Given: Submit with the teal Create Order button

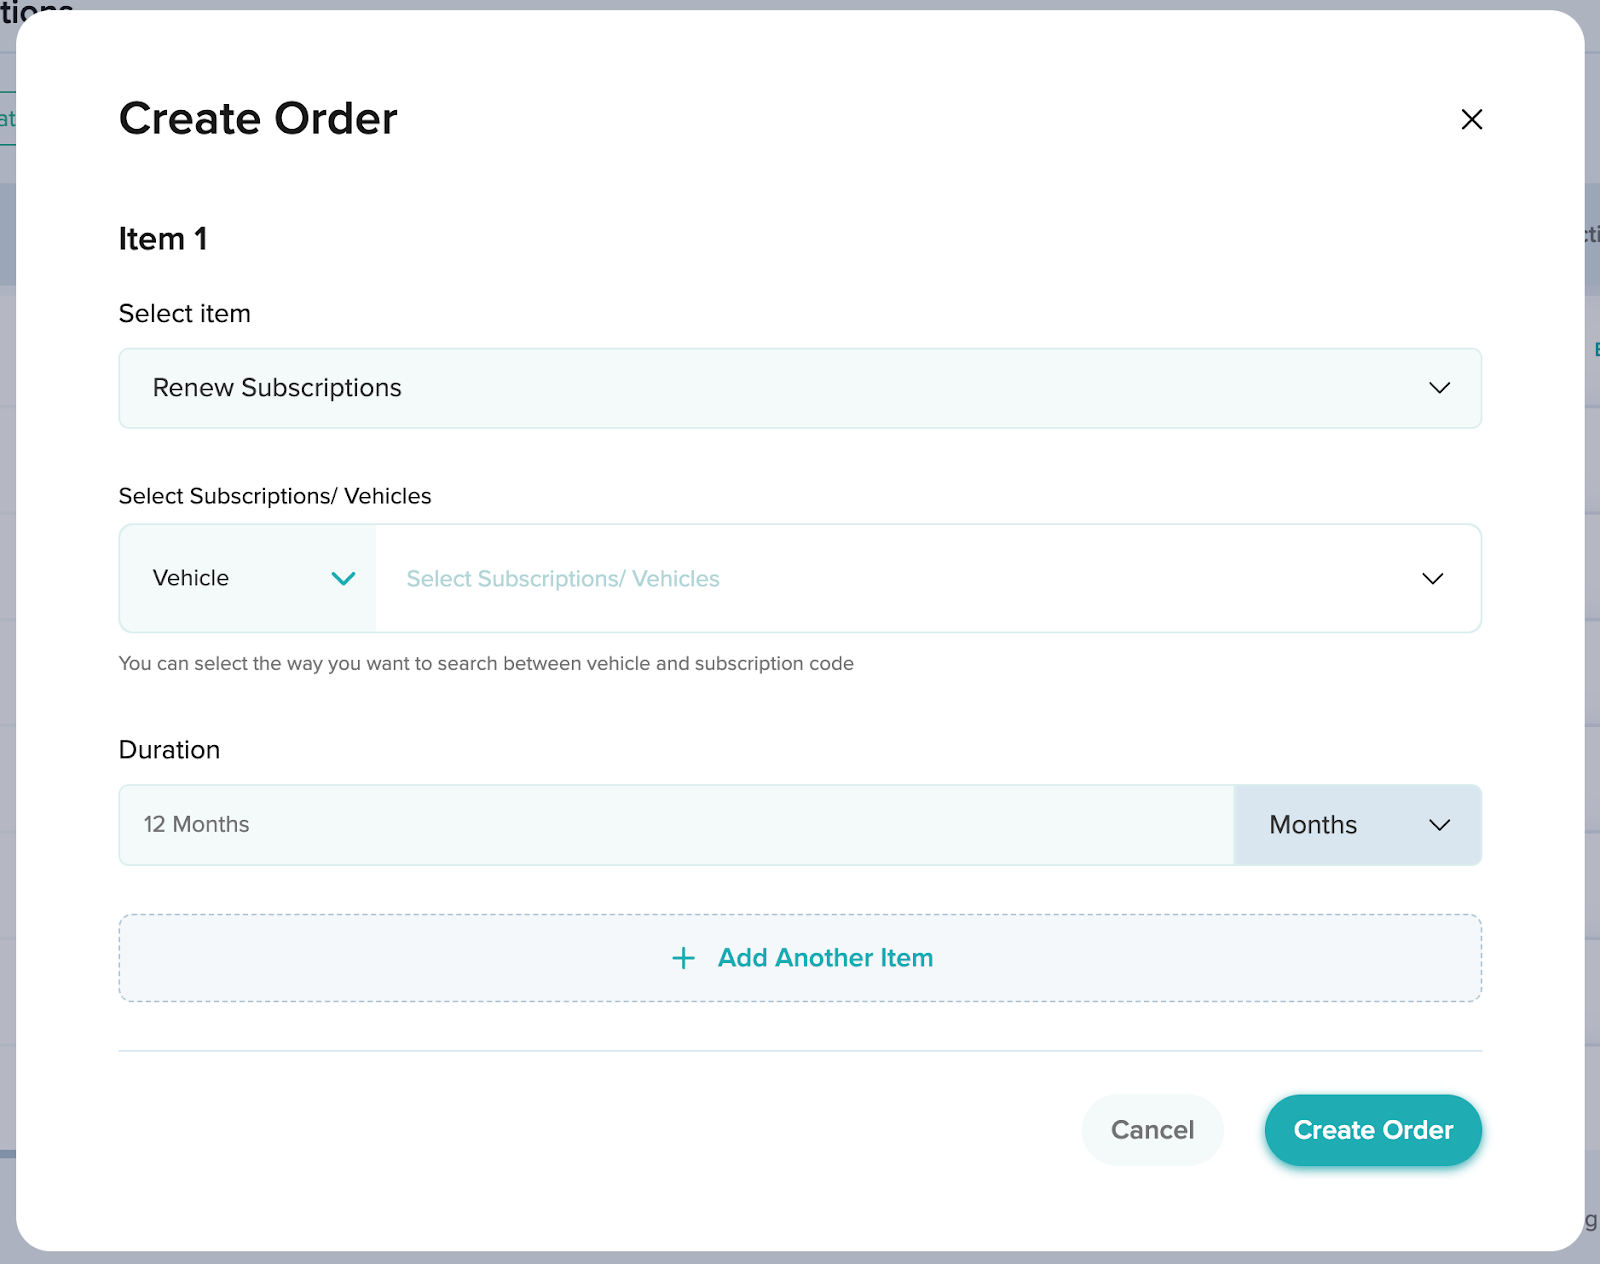Looking at the screenshot, I should tap(1372, 1130).
